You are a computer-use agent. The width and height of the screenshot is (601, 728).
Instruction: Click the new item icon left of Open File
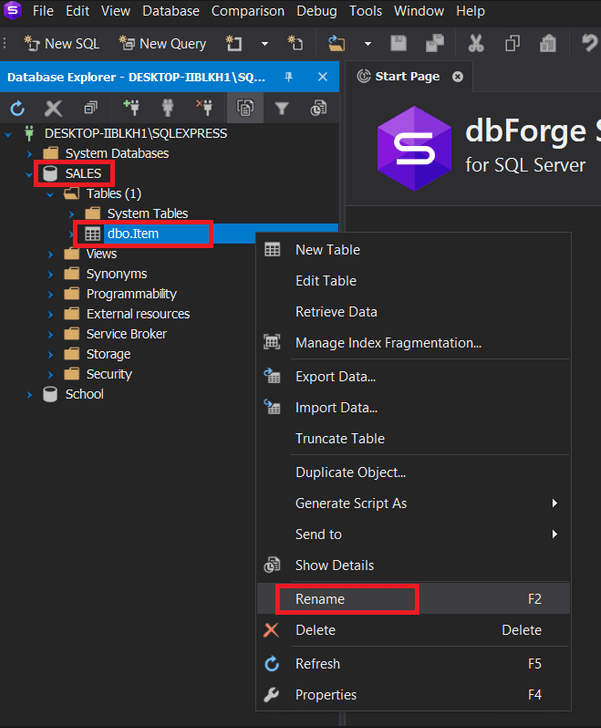(x=295, y=44)
